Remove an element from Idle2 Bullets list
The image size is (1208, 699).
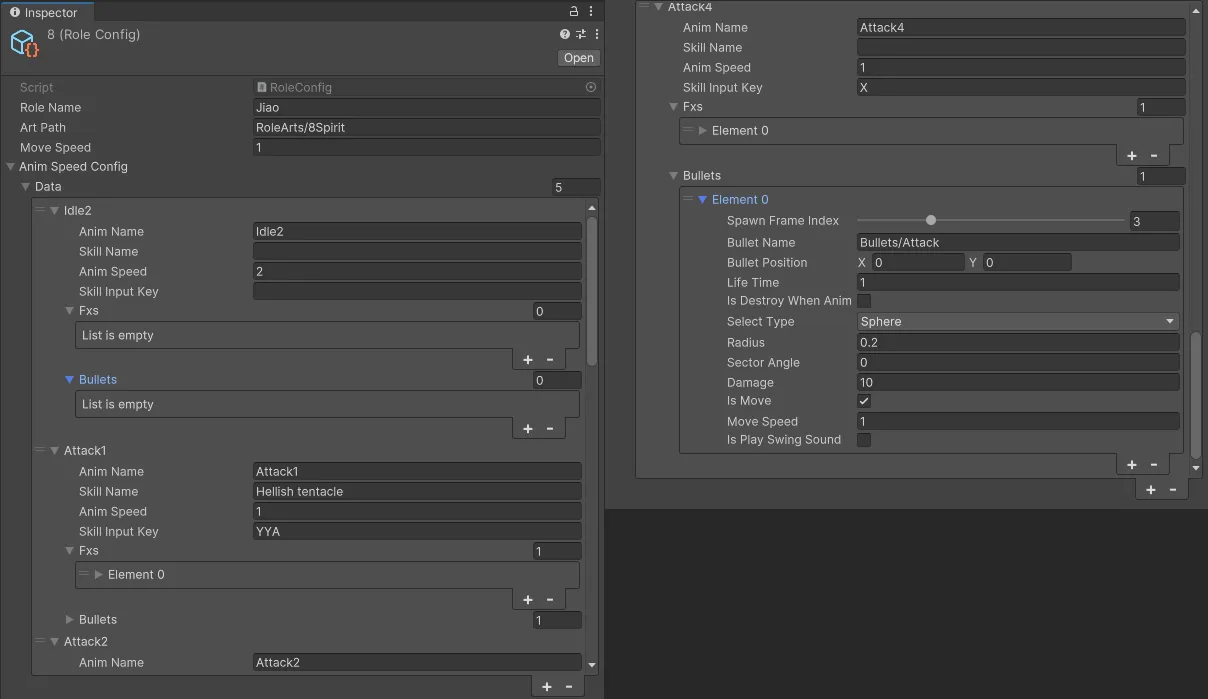(x=550, y=428)
